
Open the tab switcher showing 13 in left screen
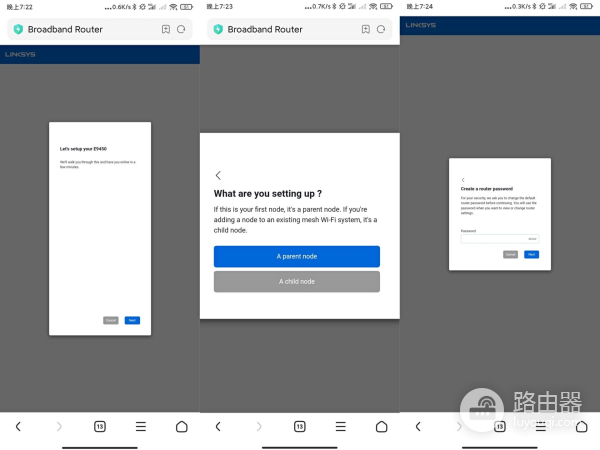[x=100, y=426]
